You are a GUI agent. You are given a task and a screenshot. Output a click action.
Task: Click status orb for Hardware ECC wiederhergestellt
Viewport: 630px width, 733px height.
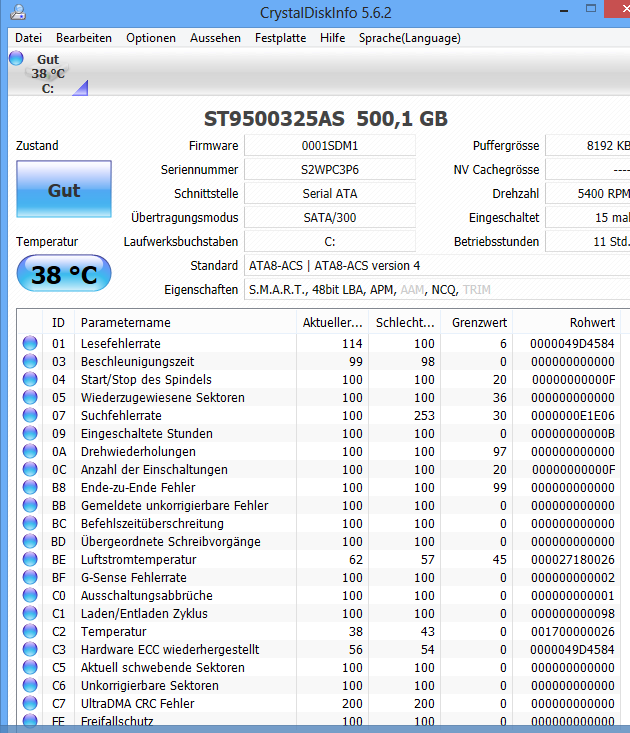click(30, 649)
